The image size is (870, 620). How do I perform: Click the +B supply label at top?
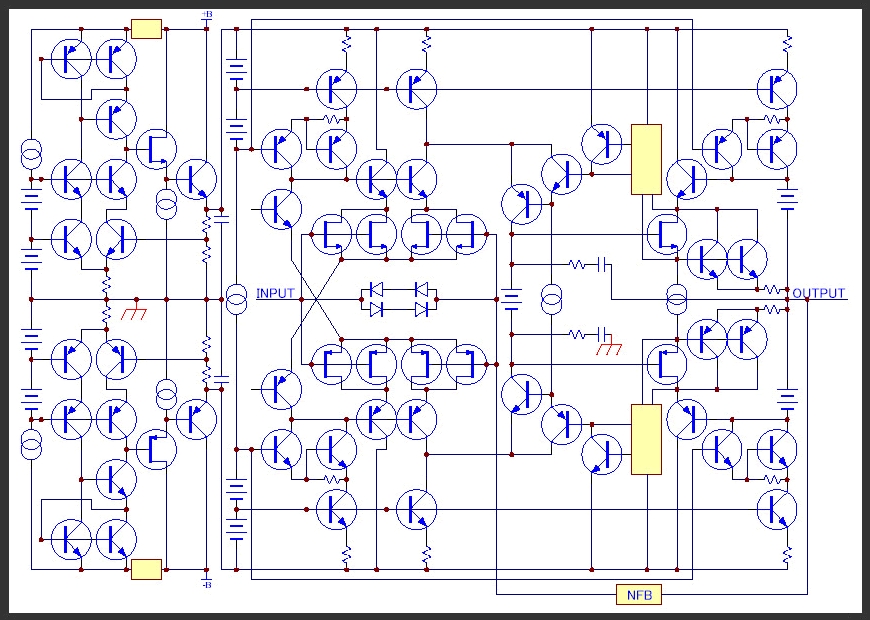[x=206, y=13]
